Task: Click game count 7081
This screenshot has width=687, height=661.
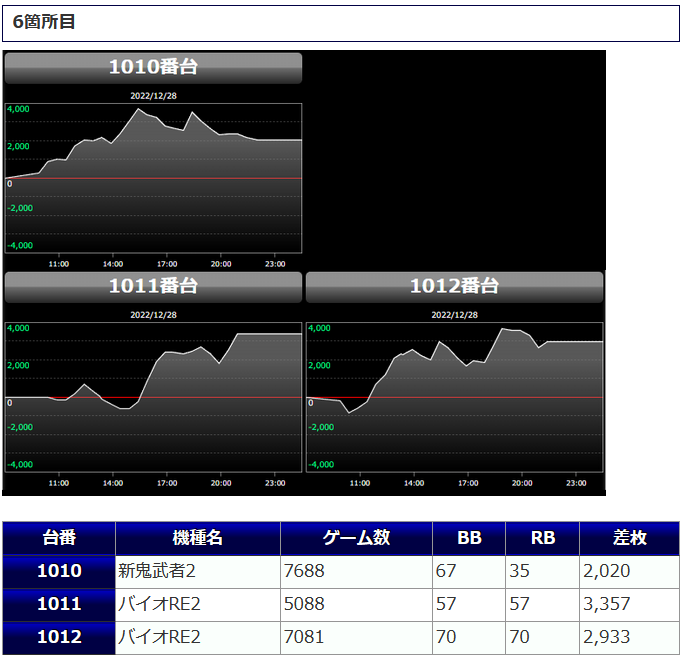Action: coord(304,637)
